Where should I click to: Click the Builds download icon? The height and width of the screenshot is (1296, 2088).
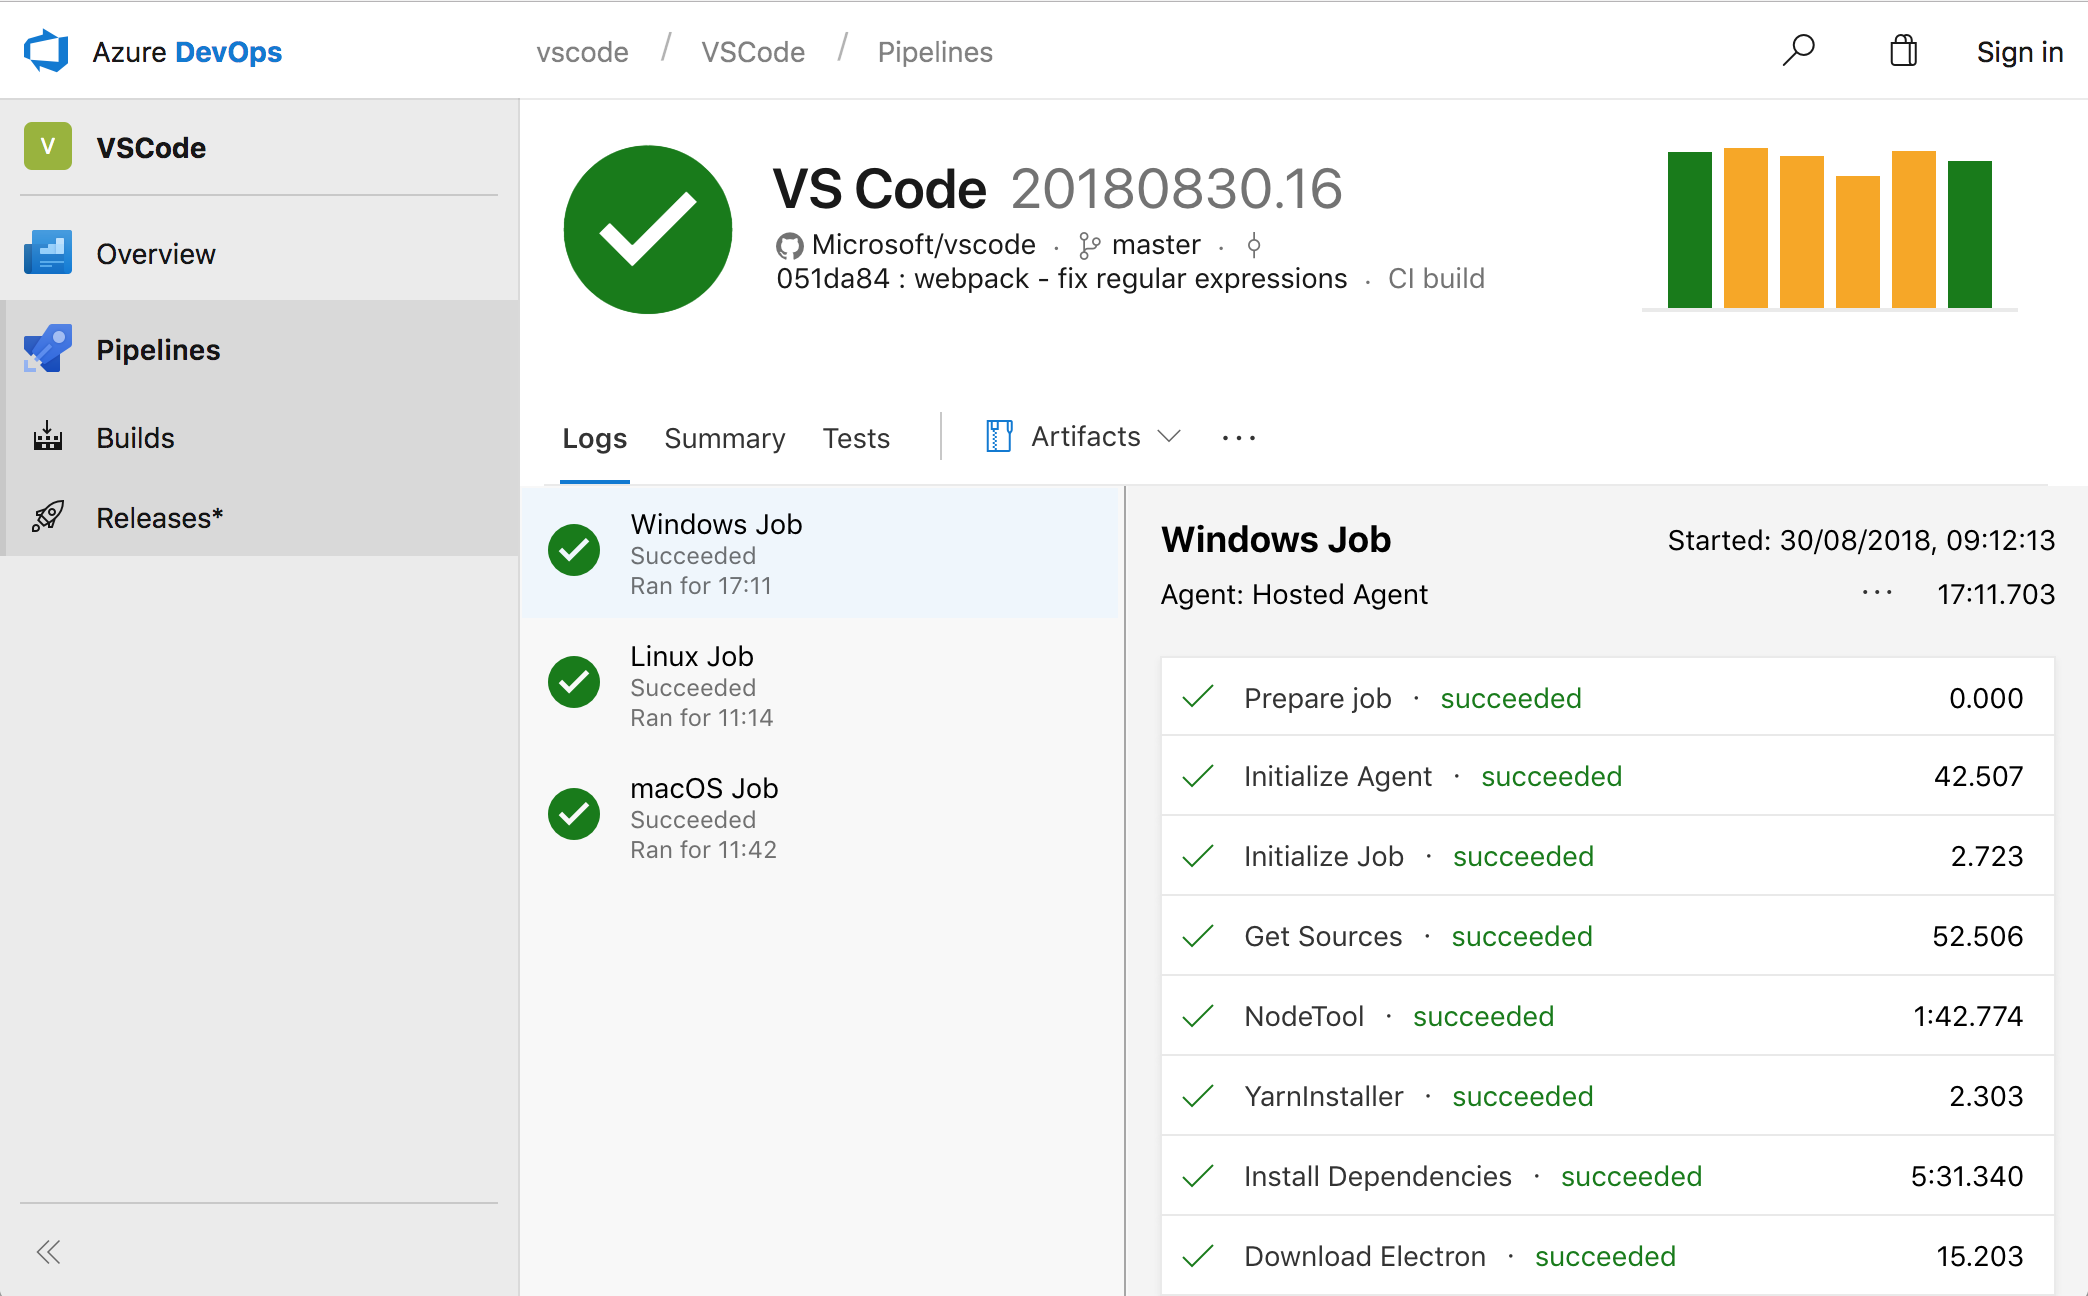47,437
